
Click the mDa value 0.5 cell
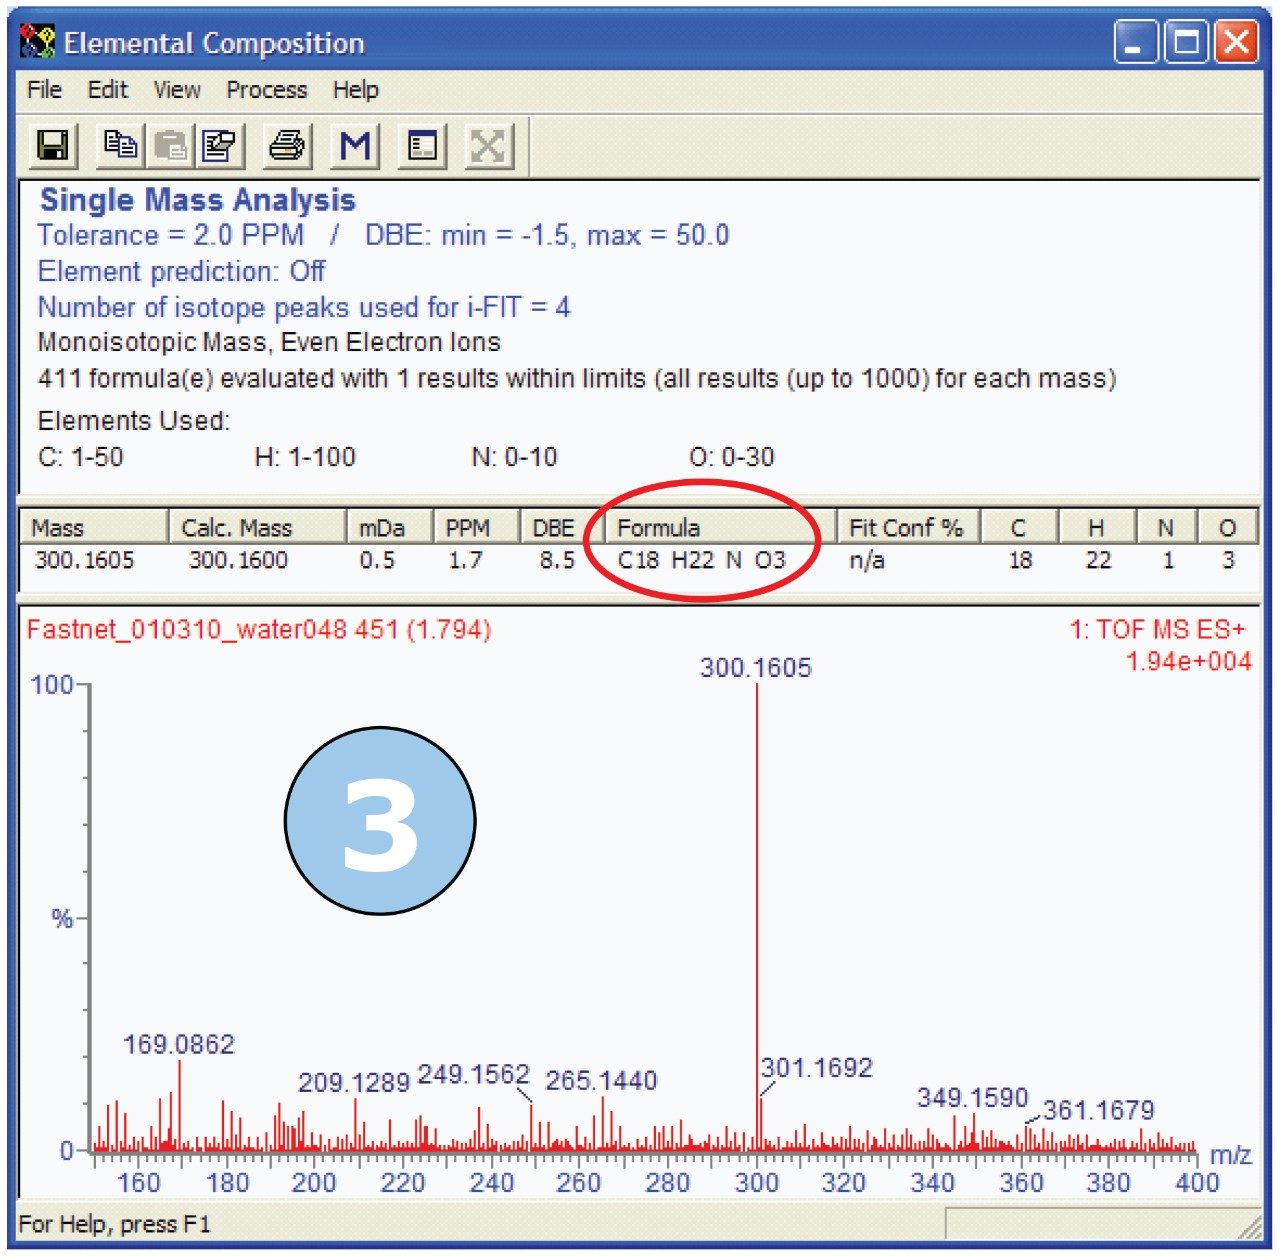click(377, 560)
